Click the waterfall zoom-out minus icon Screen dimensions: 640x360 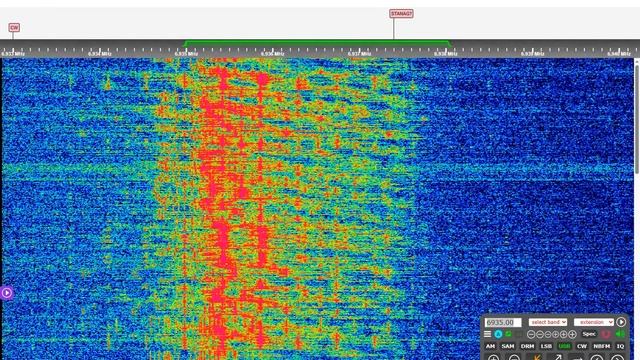point(514,357)
